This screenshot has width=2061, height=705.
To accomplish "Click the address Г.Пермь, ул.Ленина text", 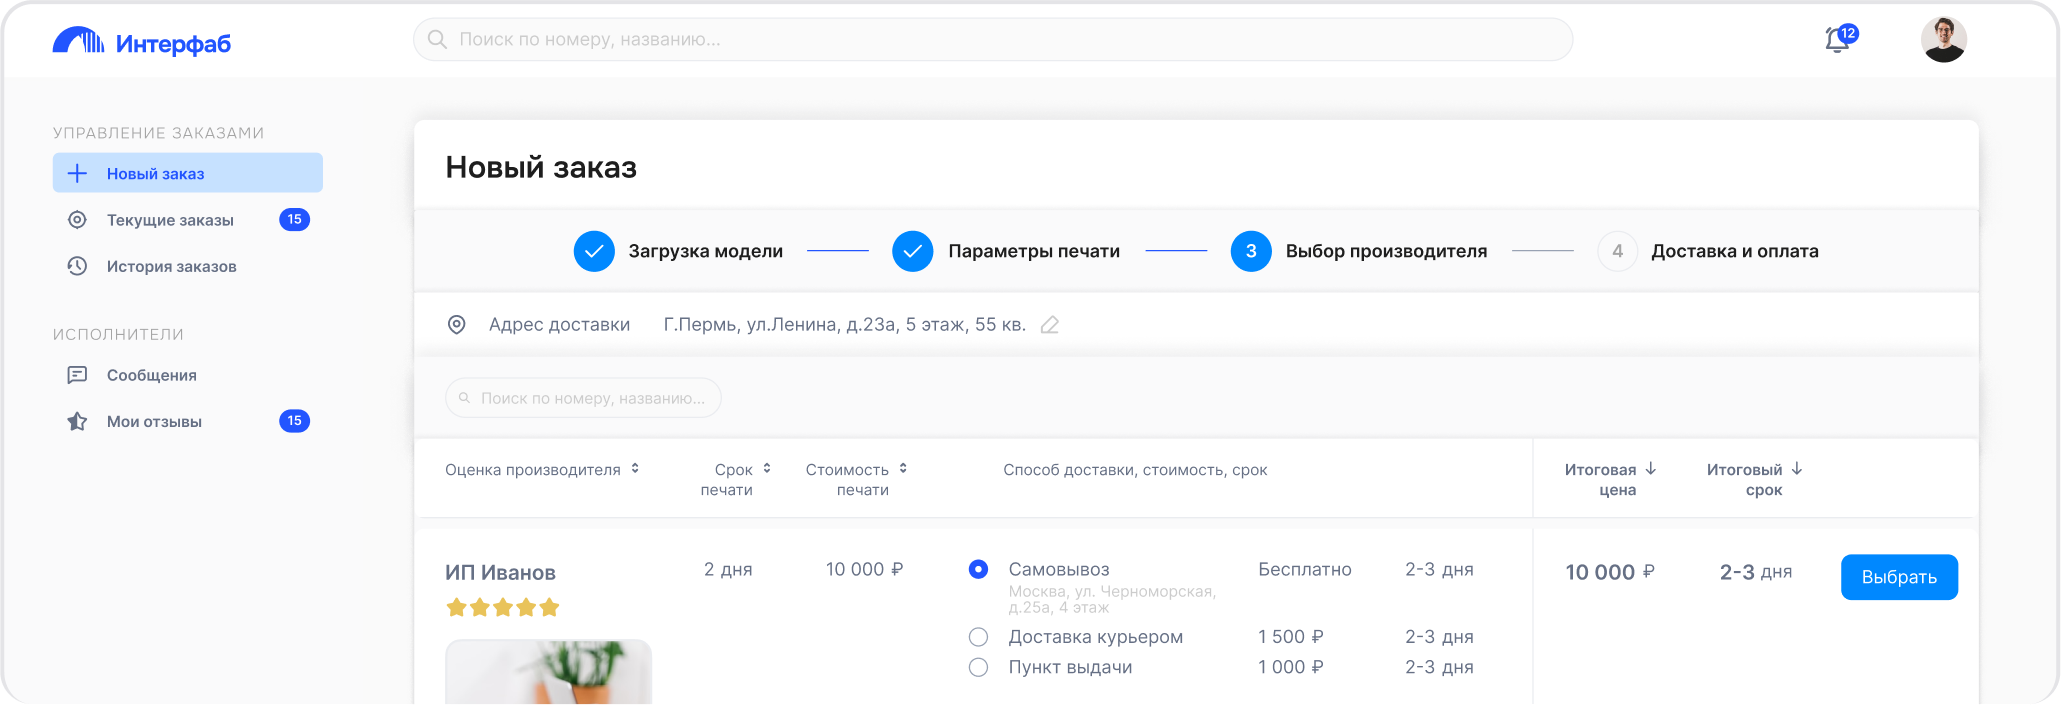I will point(845,324).
